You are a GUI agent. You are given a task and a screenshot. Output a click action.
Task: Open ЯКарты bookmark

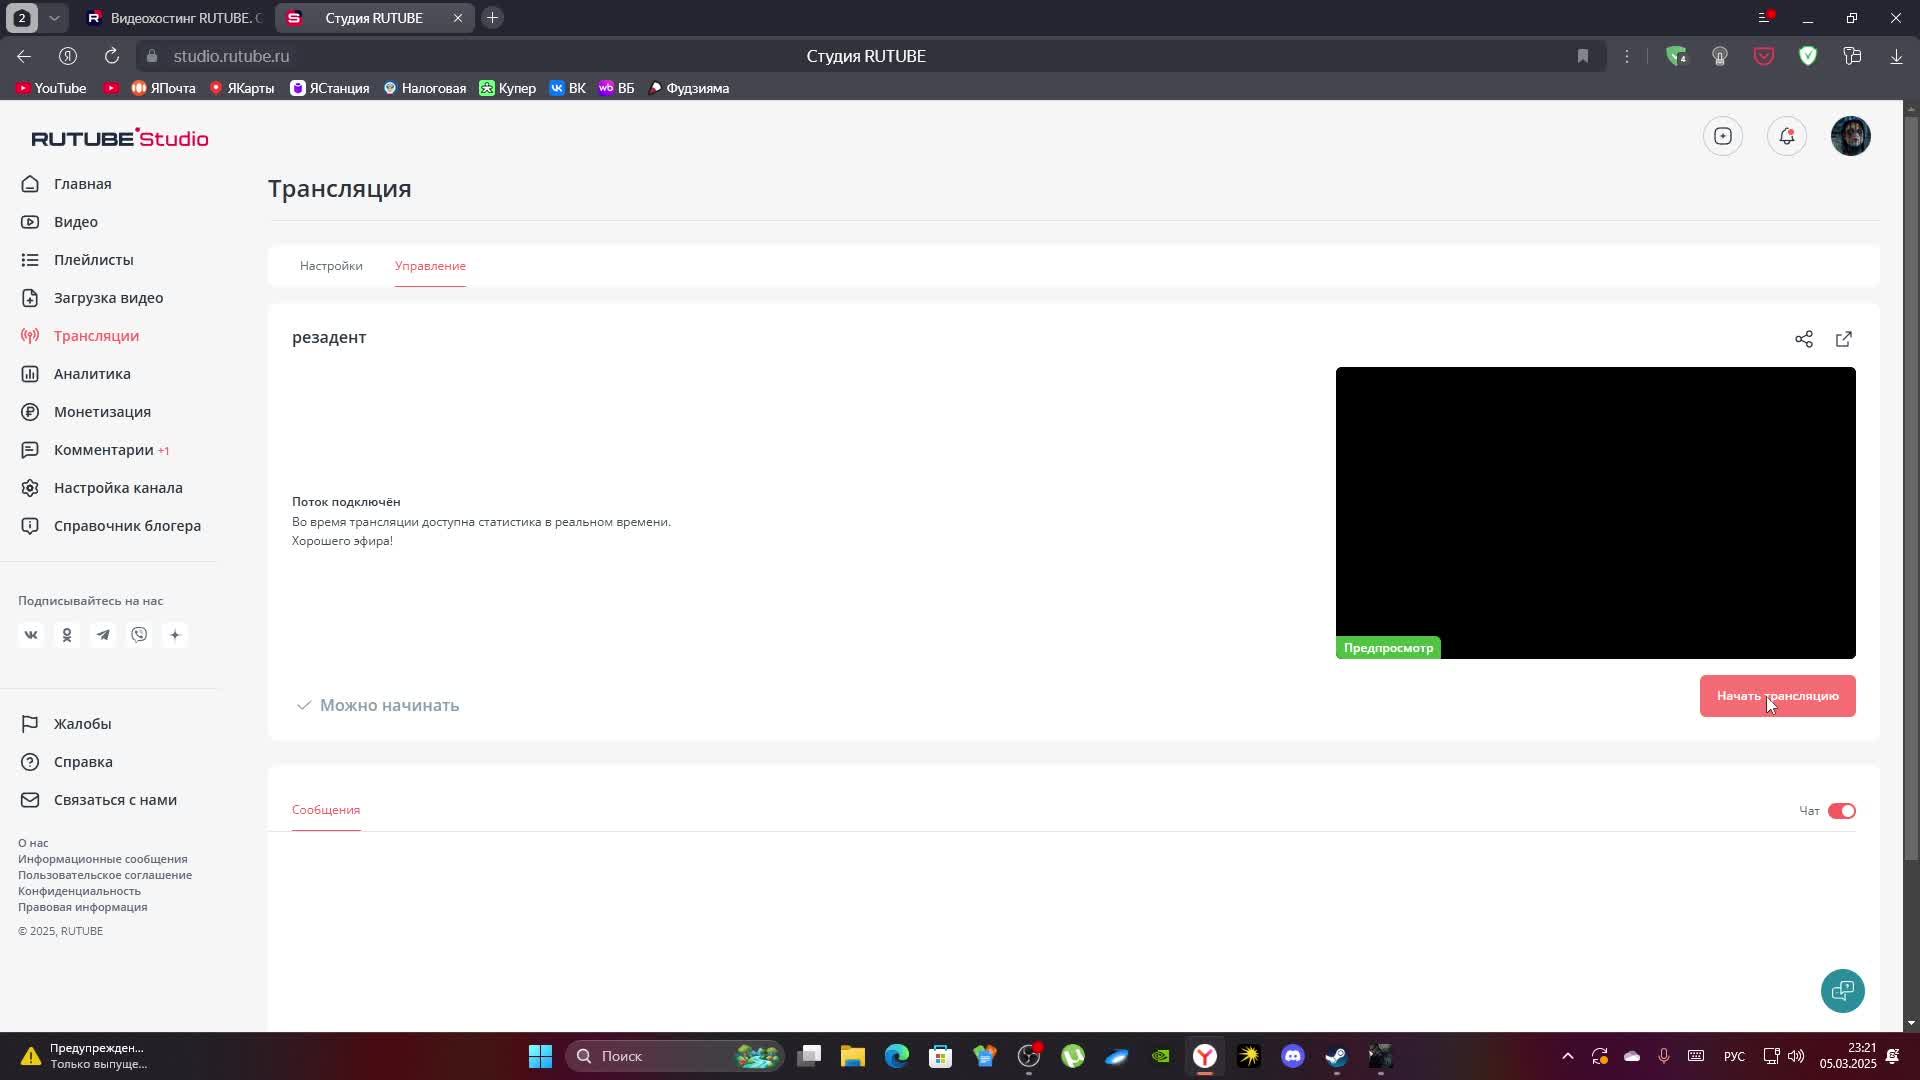pos(241,88)
